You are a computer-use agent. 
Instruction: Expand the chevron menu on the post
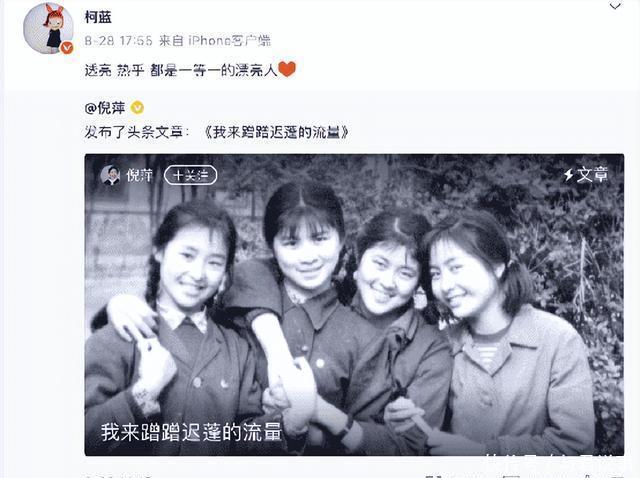click(x=615, y=6)
